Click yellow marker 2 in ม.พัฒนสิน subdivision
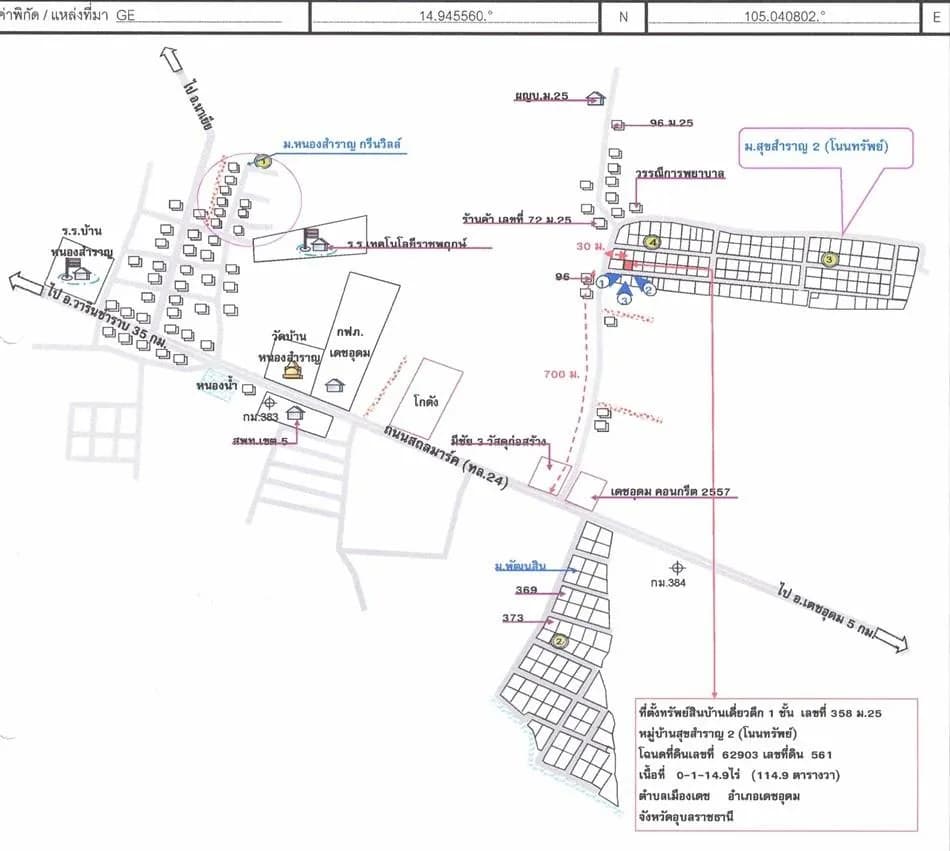 click(x=559, y=641)
